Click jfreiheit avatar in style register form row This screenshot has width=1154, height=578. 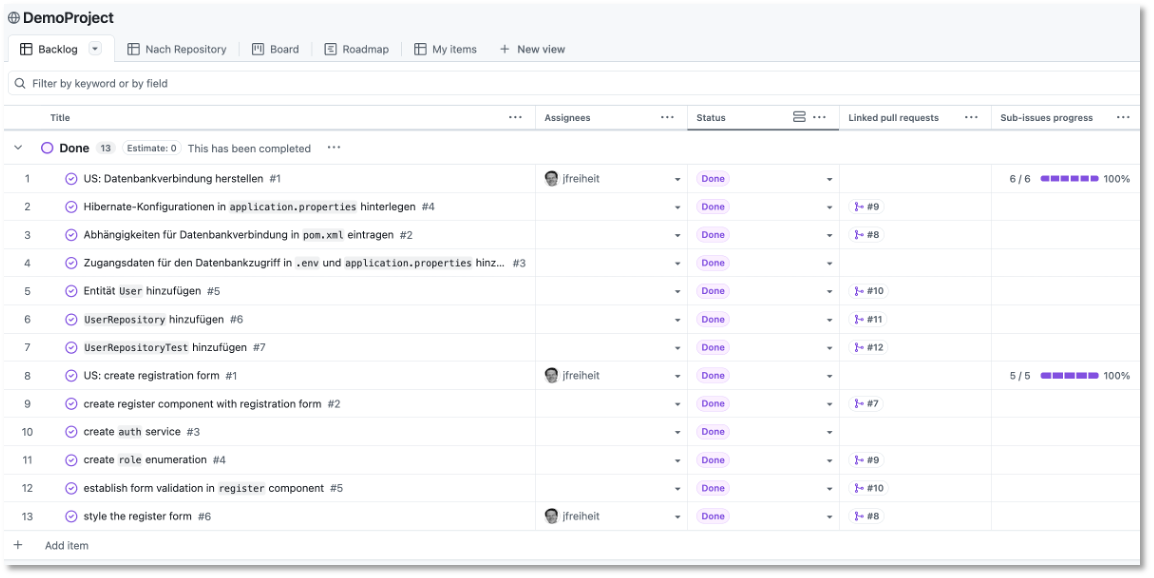tap(551, 516)
